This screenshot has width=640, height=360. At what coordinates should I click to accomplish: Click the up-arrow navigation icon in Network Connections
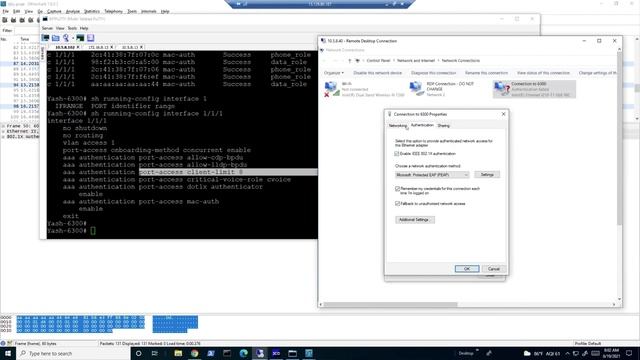[x=349, y=60]
